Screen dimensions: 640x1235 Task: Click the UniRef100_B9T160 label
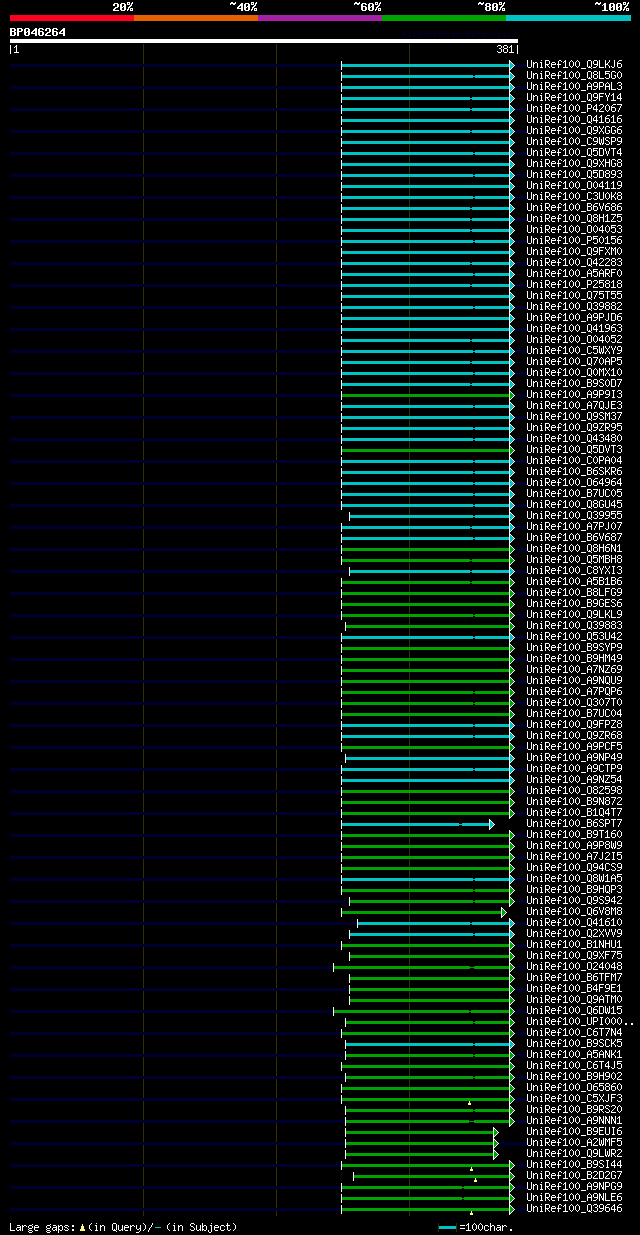pyautogui.click(x=576, y=834)
